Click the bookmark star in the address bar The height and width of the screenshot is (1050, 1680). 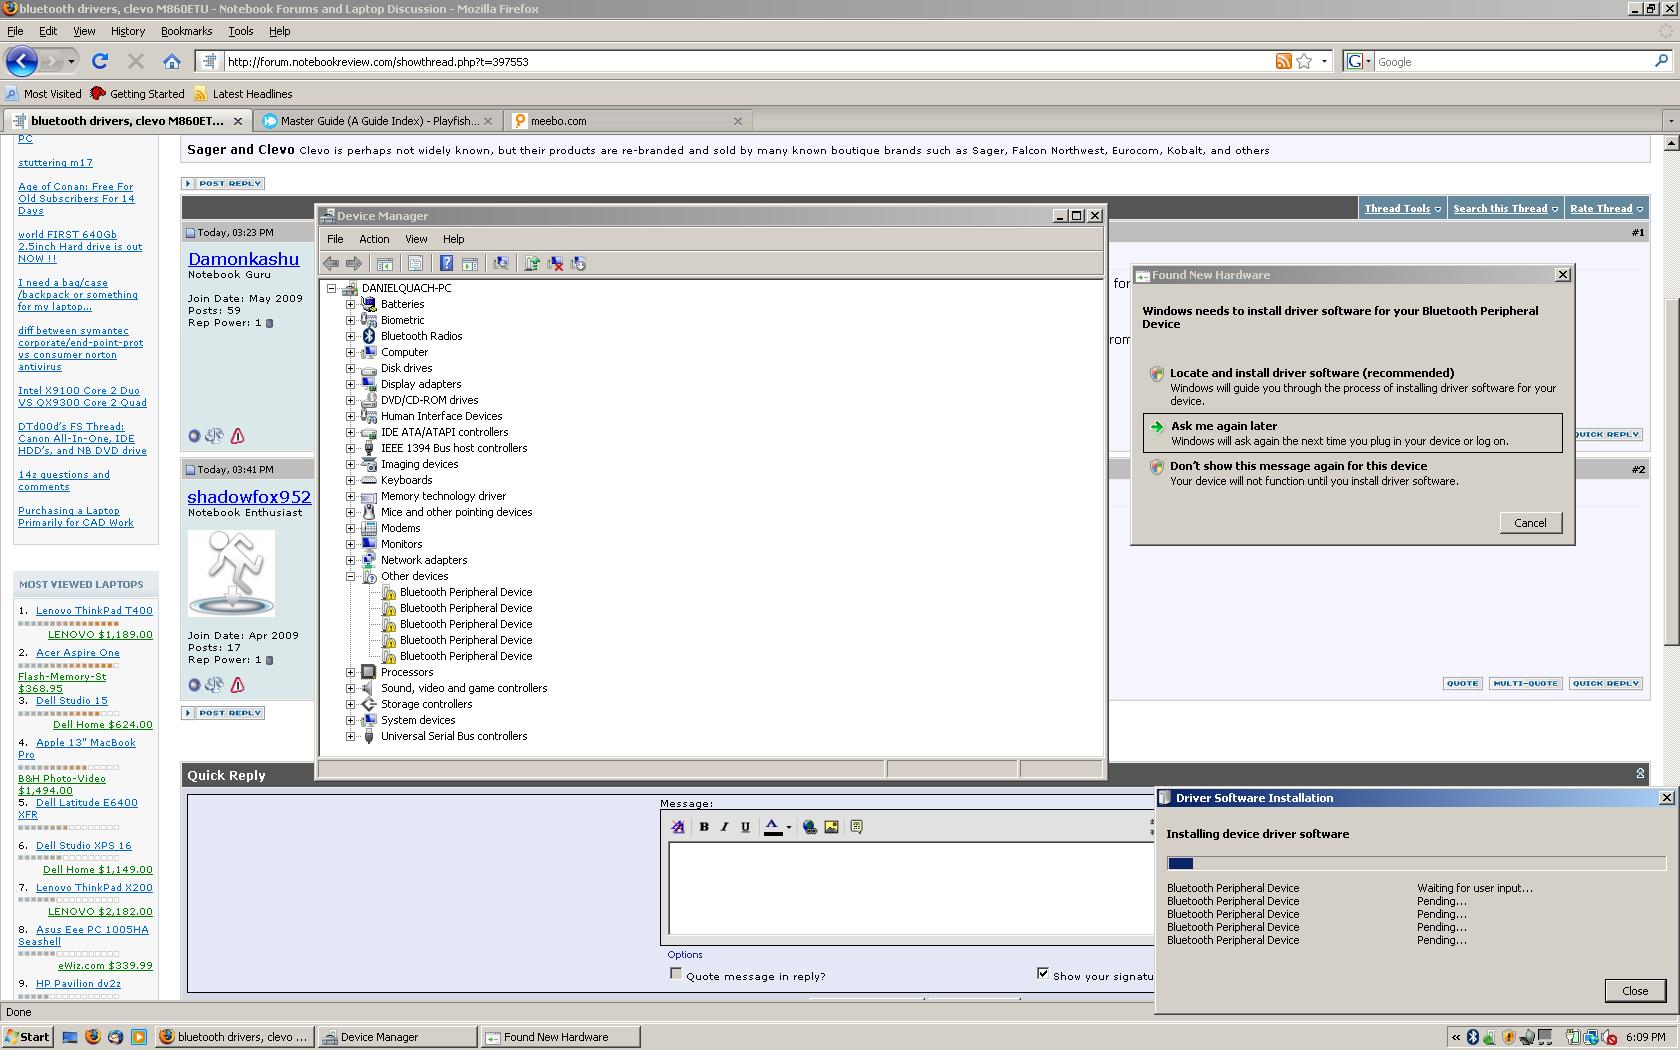pyautogui.click(x=1304, y=61)
